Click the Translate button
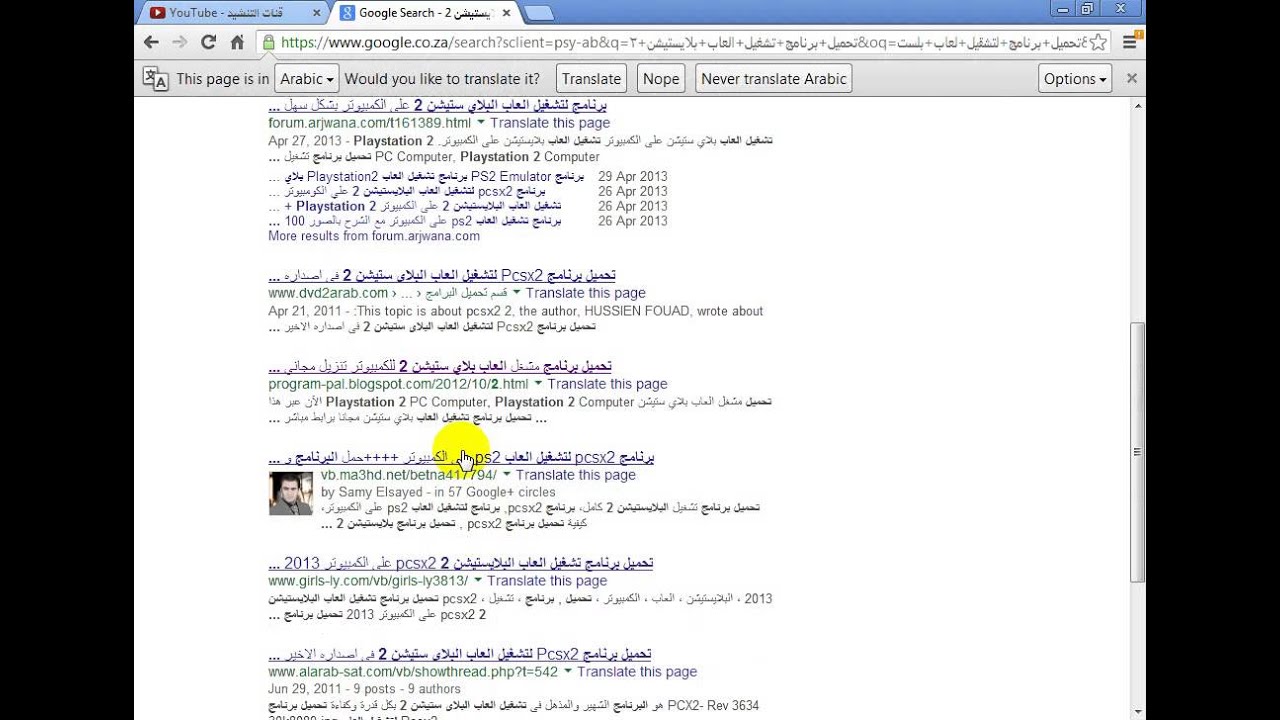The width and height of the screenshot is (1280, 720). tap(591, 79)
